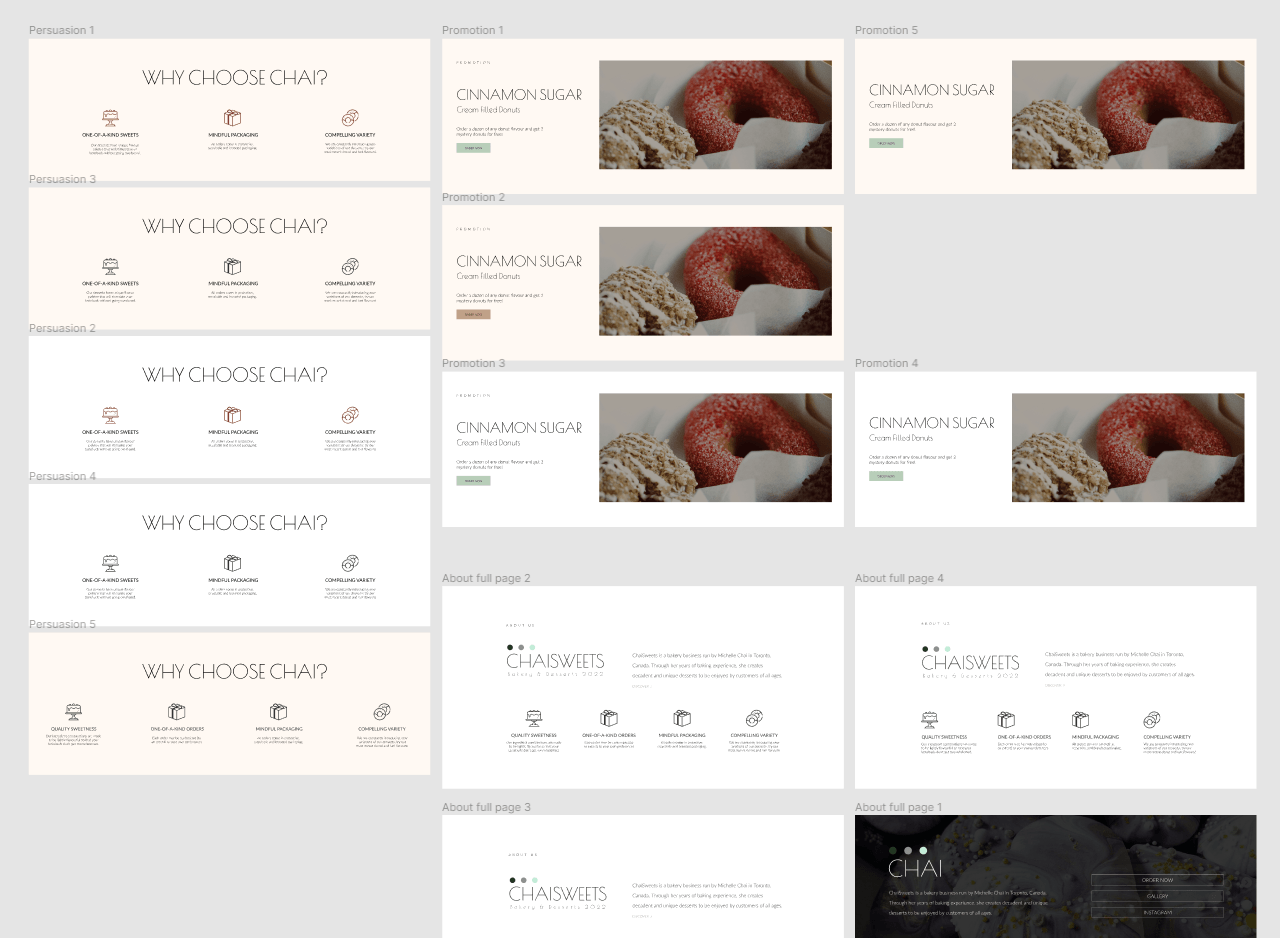Select the green dot above the CHAISWEETS logo
The image size is (1280, 938).
(x=533, y=647)
